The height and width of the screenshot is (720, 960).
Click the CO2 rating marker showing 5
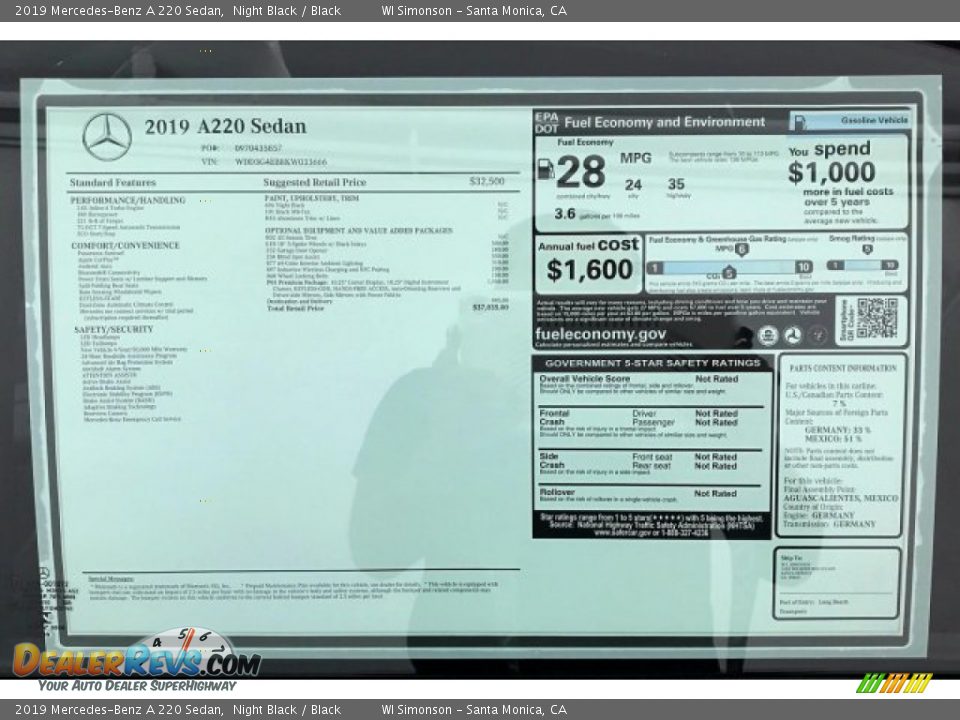(729, 273)
